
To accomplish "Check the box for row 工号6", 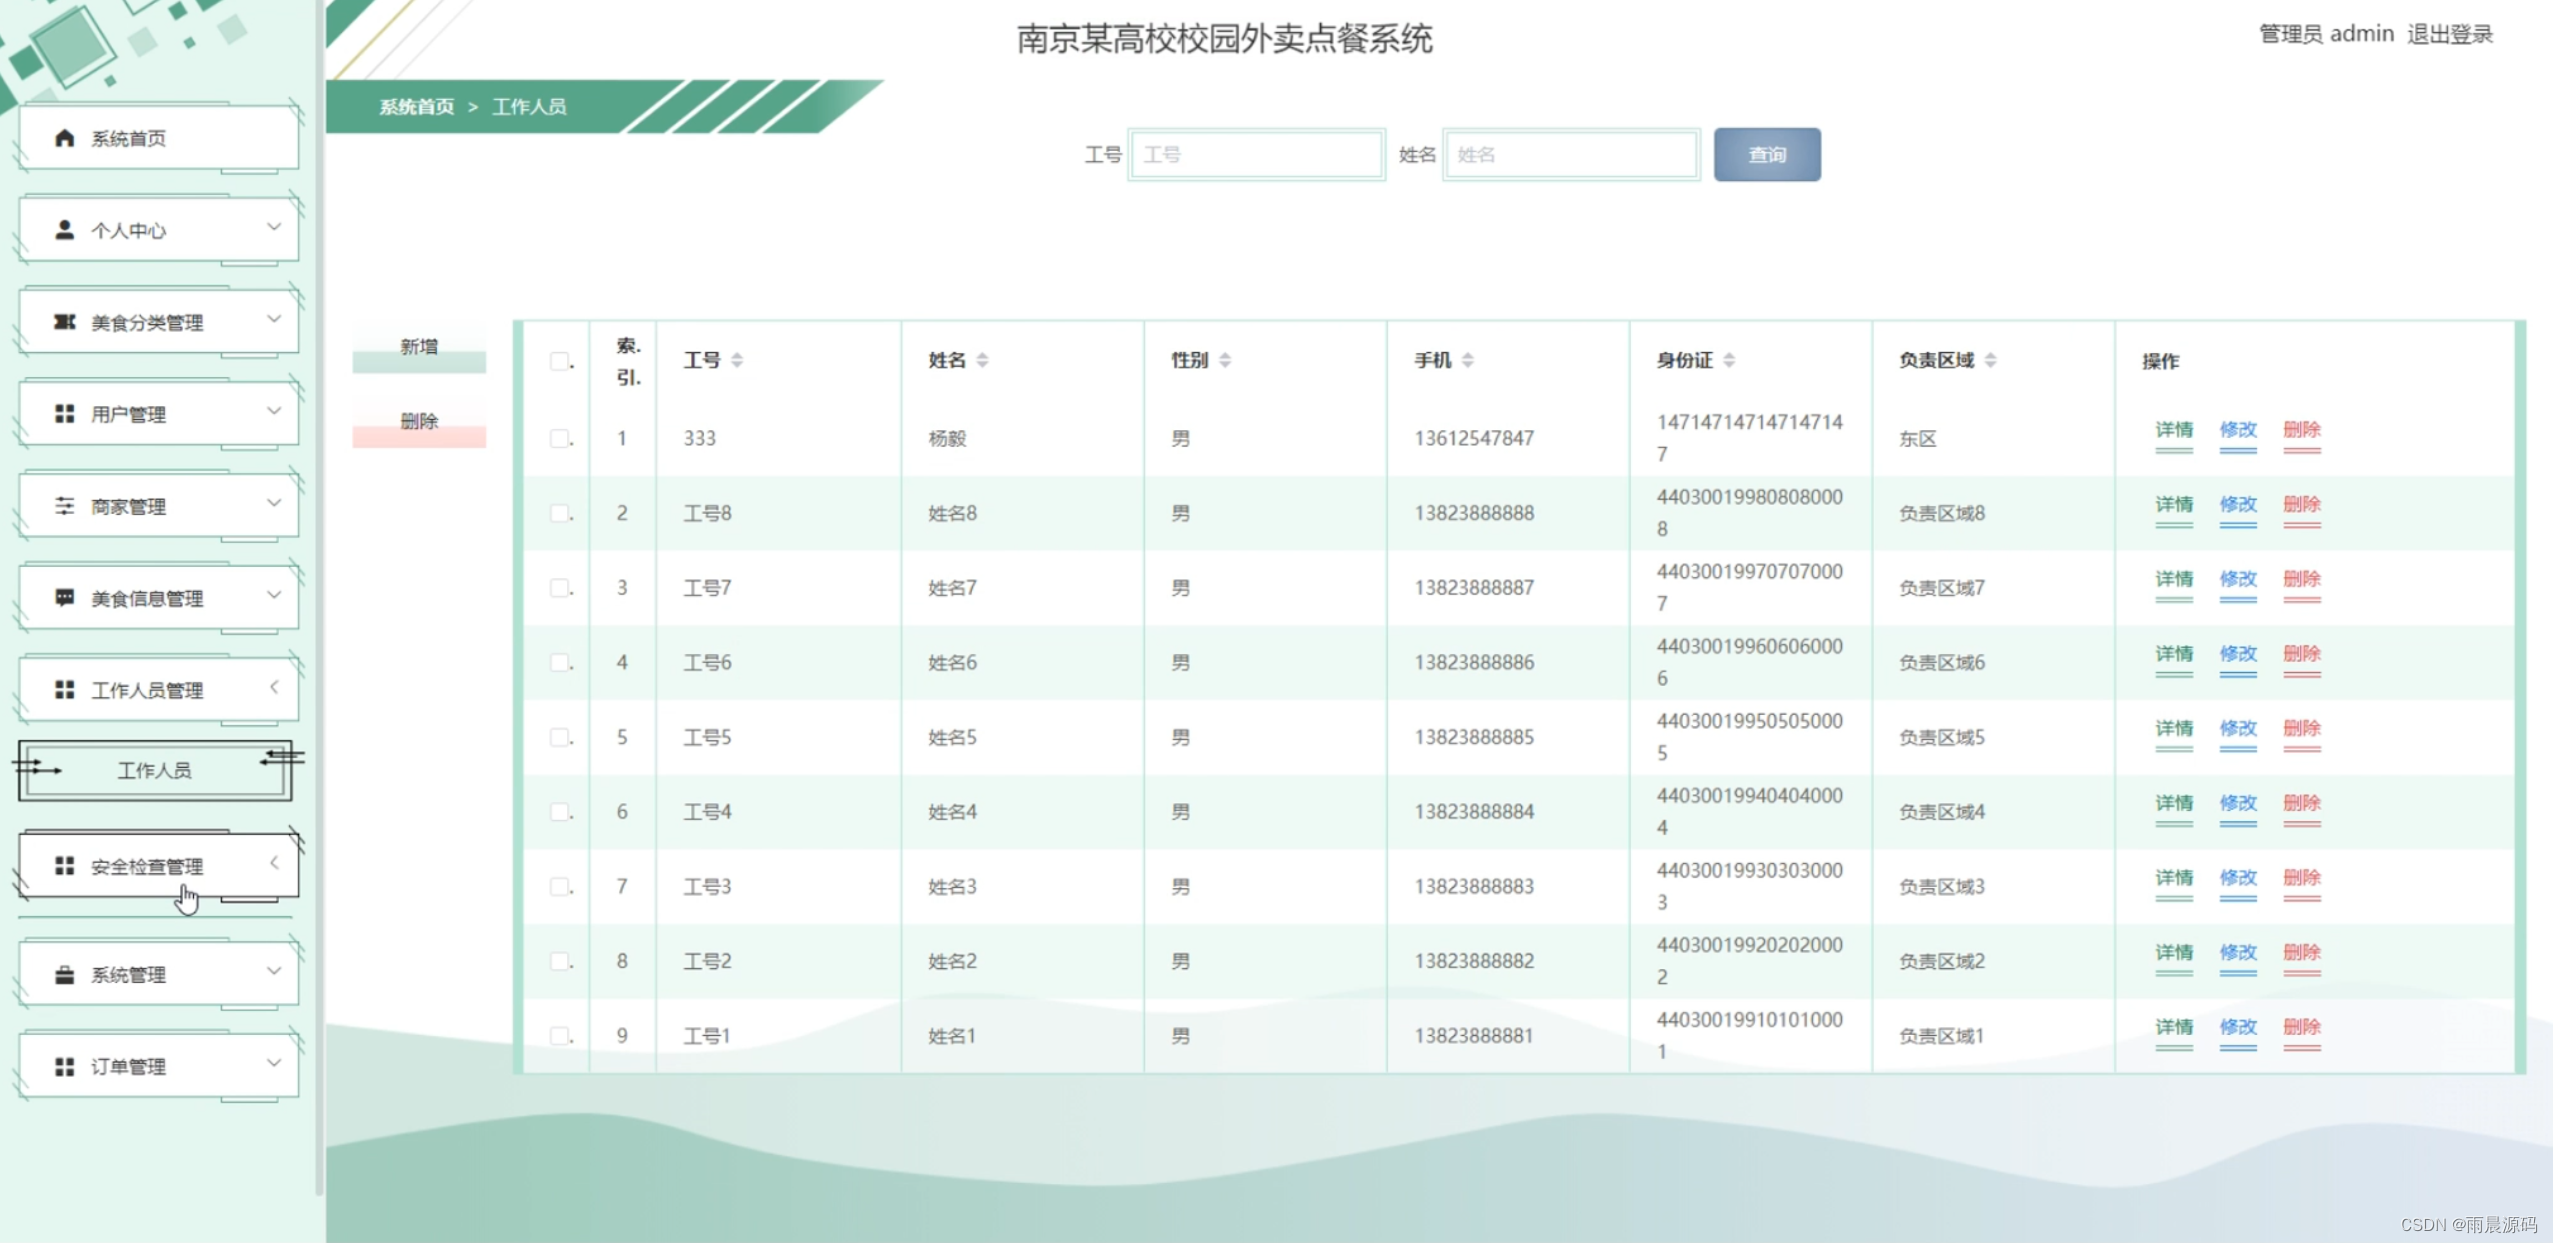I will pyautogui.click(x=560, y=662).
